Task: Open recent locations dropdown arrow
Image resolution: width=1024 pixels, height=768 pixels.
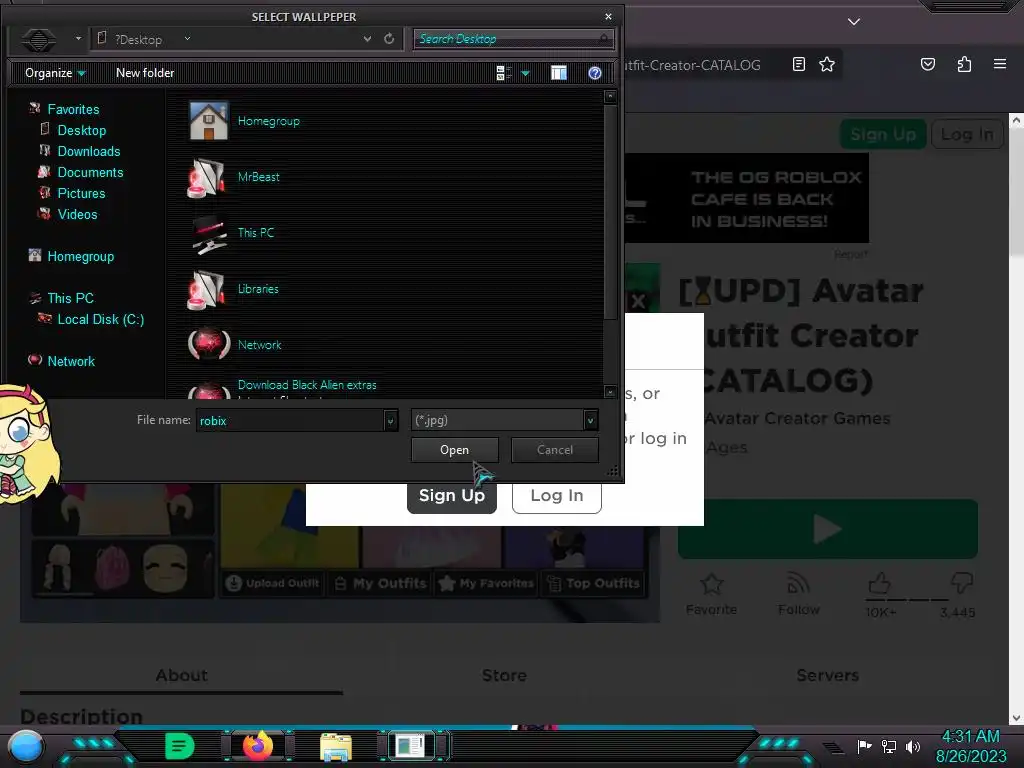Action: click(78, 39)
